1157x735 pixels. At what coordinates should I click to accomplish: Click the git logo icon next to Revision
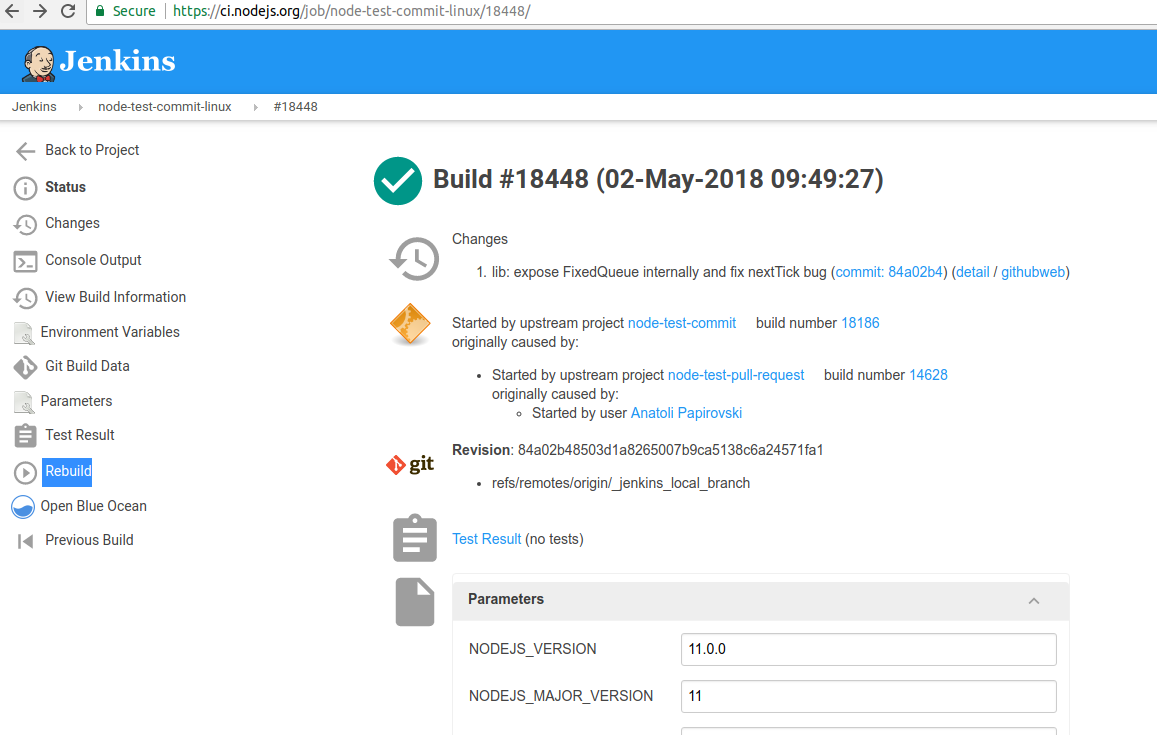click(x=410, y=464)
